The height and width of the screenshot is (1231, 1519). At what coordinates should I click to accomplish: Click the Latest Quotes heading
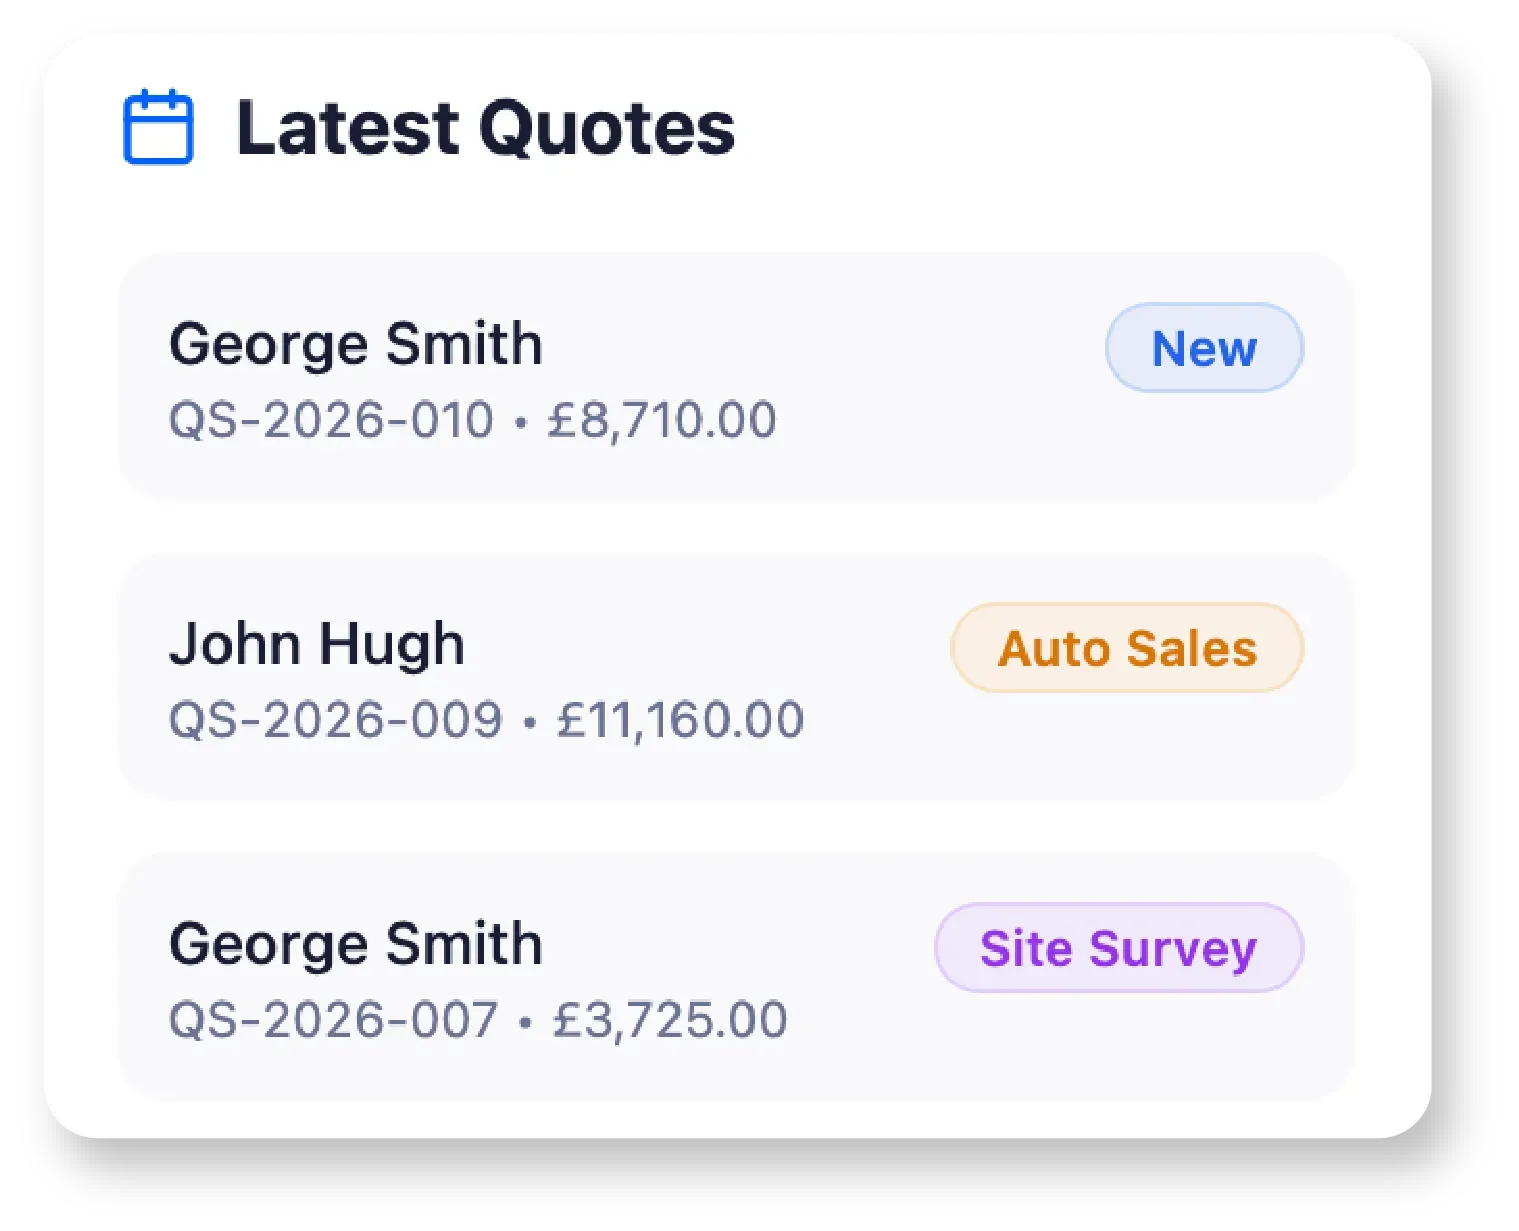(x=485, y=128)
